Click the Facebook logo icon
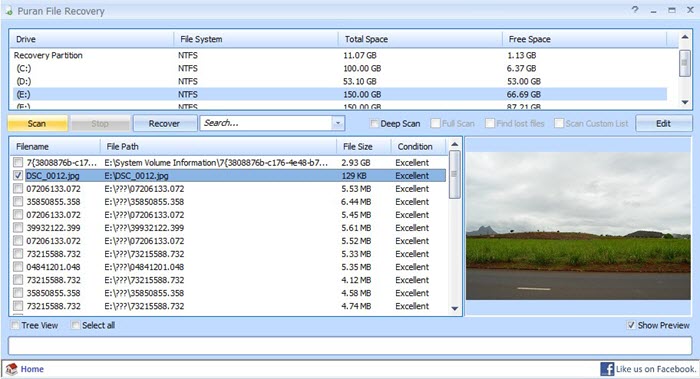Screen dimensions: 700x379 coord(607,369)
